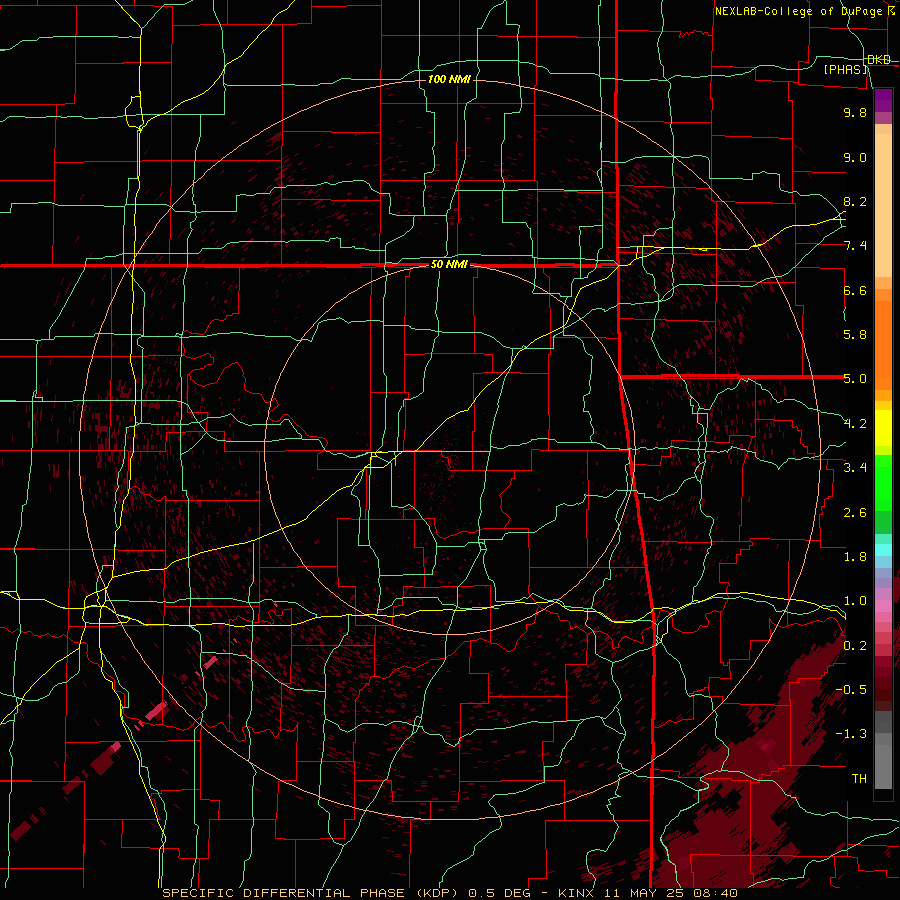
Task: Click the 3.4 scale label
Action: pos(855,468)
